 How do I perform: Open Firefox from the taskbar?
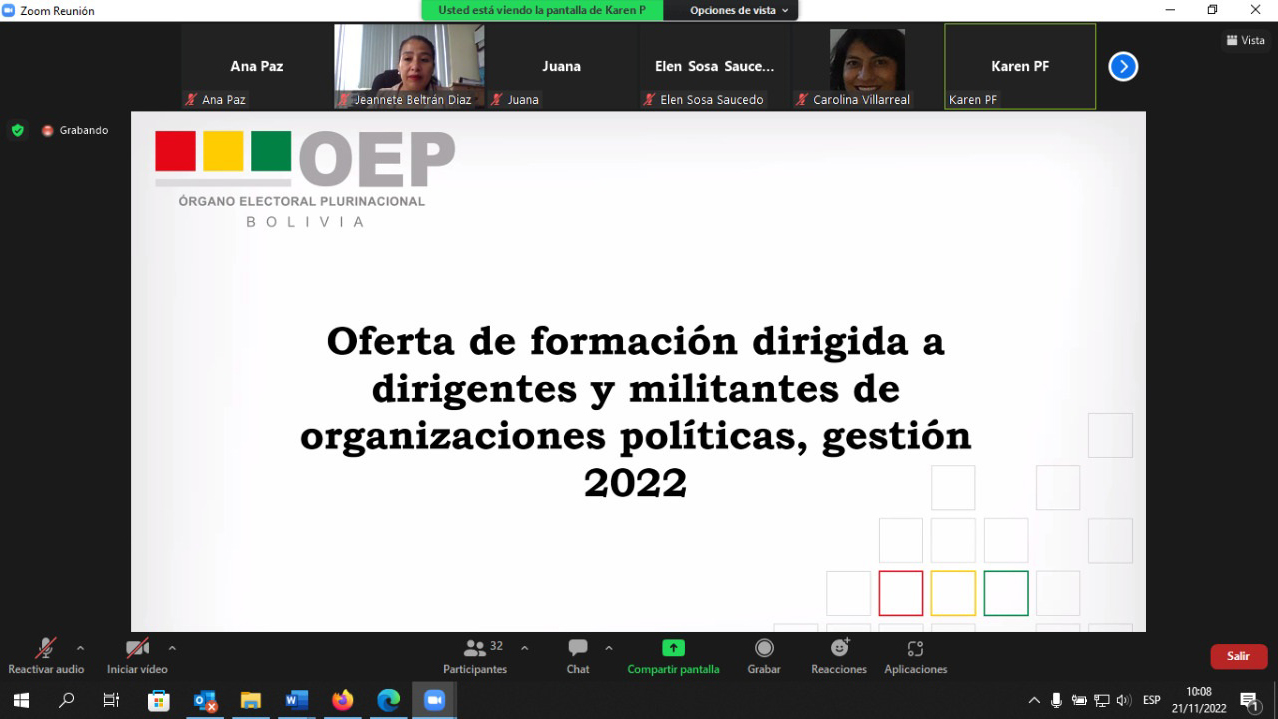343,700
